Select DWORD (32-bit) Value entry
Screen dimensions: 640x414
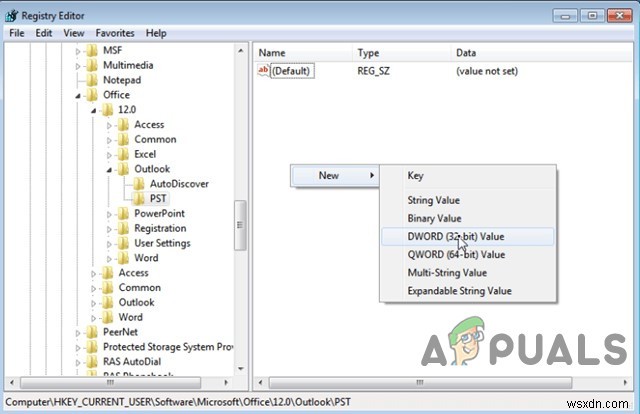468,236
